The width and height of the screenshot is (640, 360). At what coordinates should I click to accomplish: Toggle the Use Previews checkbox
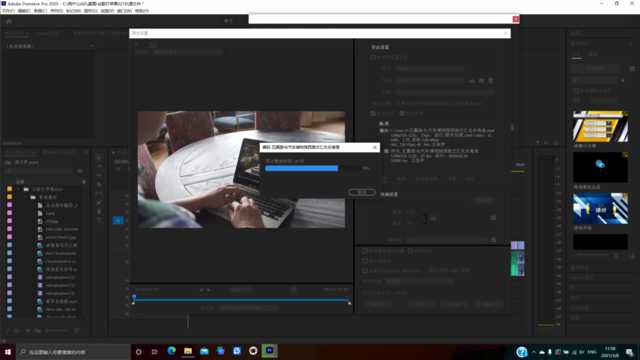coord(411,251)
